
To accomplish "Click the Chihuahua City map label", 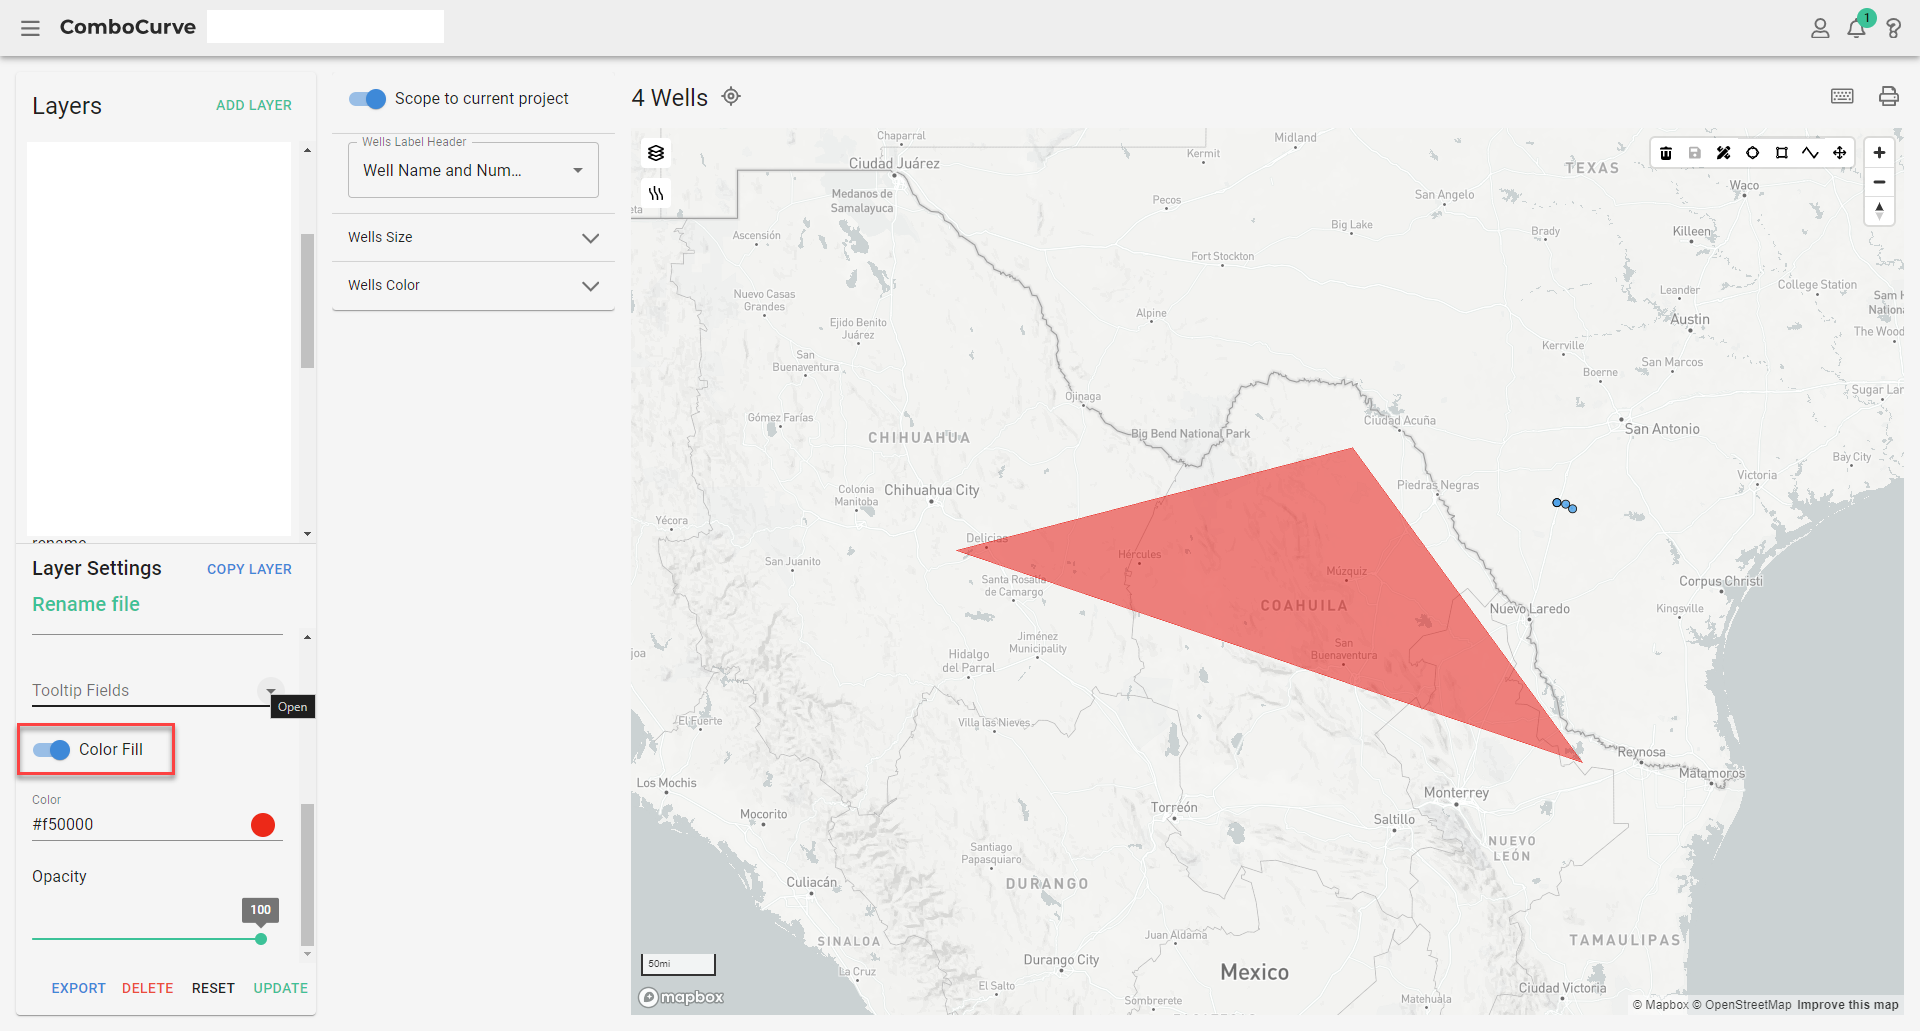I will point(931,490).
